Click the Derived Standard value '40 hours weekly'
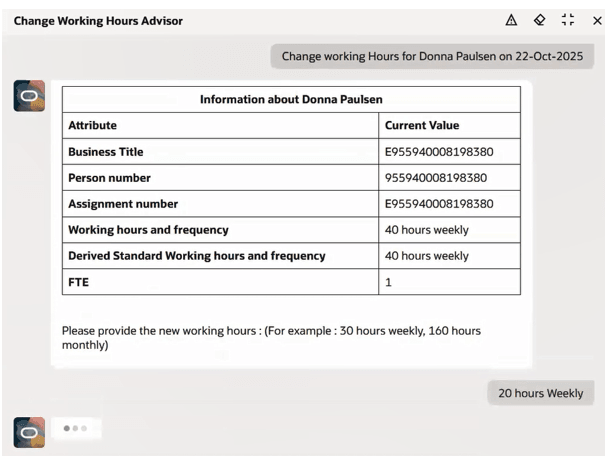605x461 pixels. click(x=427, y=256)
